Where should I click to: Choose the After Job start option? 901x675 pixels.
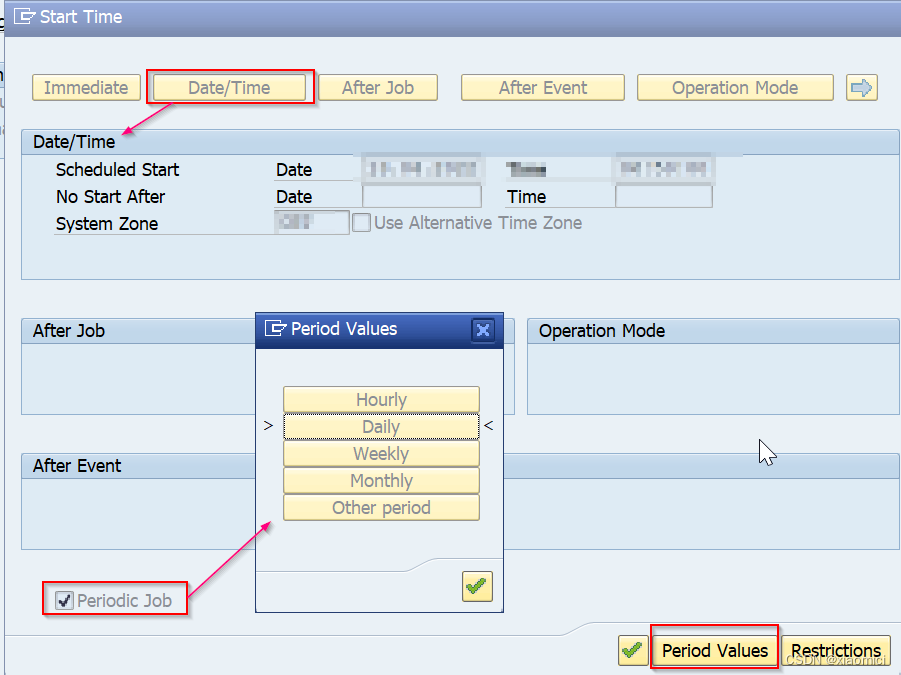pyautogui.click(x=378, y=88)
